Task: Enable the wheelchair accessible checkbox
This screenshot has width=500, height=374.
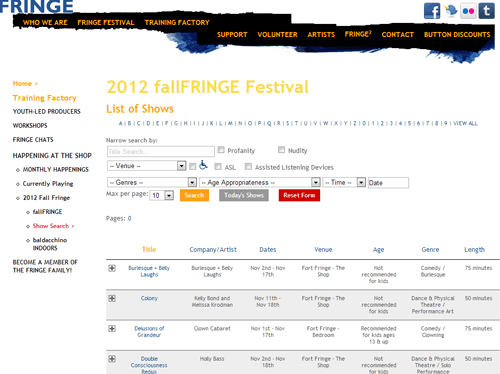Action: 192,166
